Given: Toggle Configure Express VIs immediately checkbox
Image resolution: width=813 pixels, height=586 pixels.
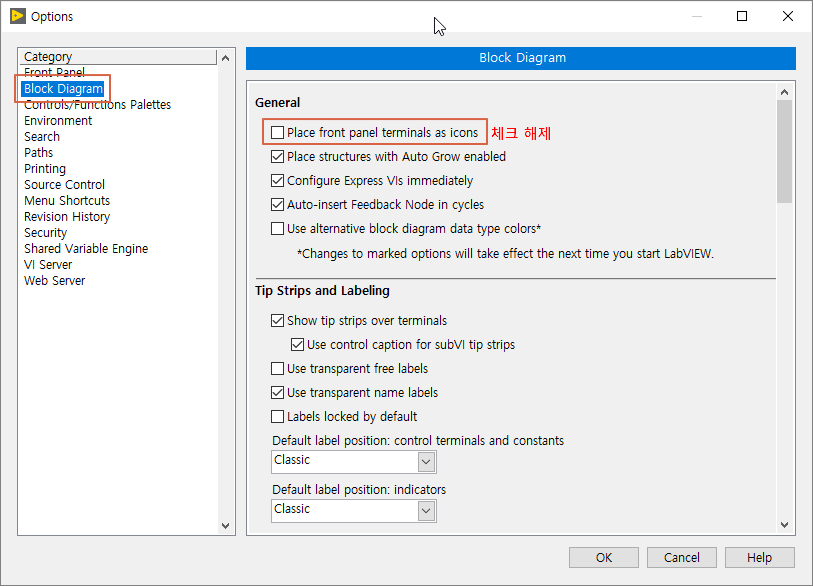Looking at the screenshot, I should [x=277, y=180].
